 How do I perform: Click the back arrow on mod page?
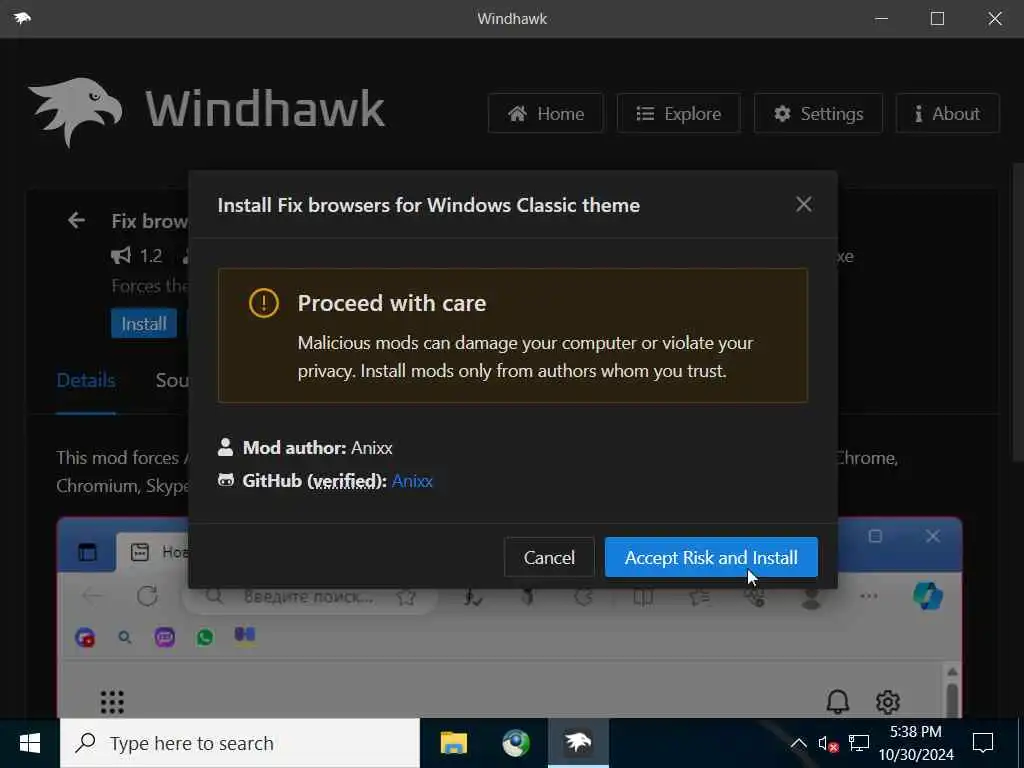(76, 221)
